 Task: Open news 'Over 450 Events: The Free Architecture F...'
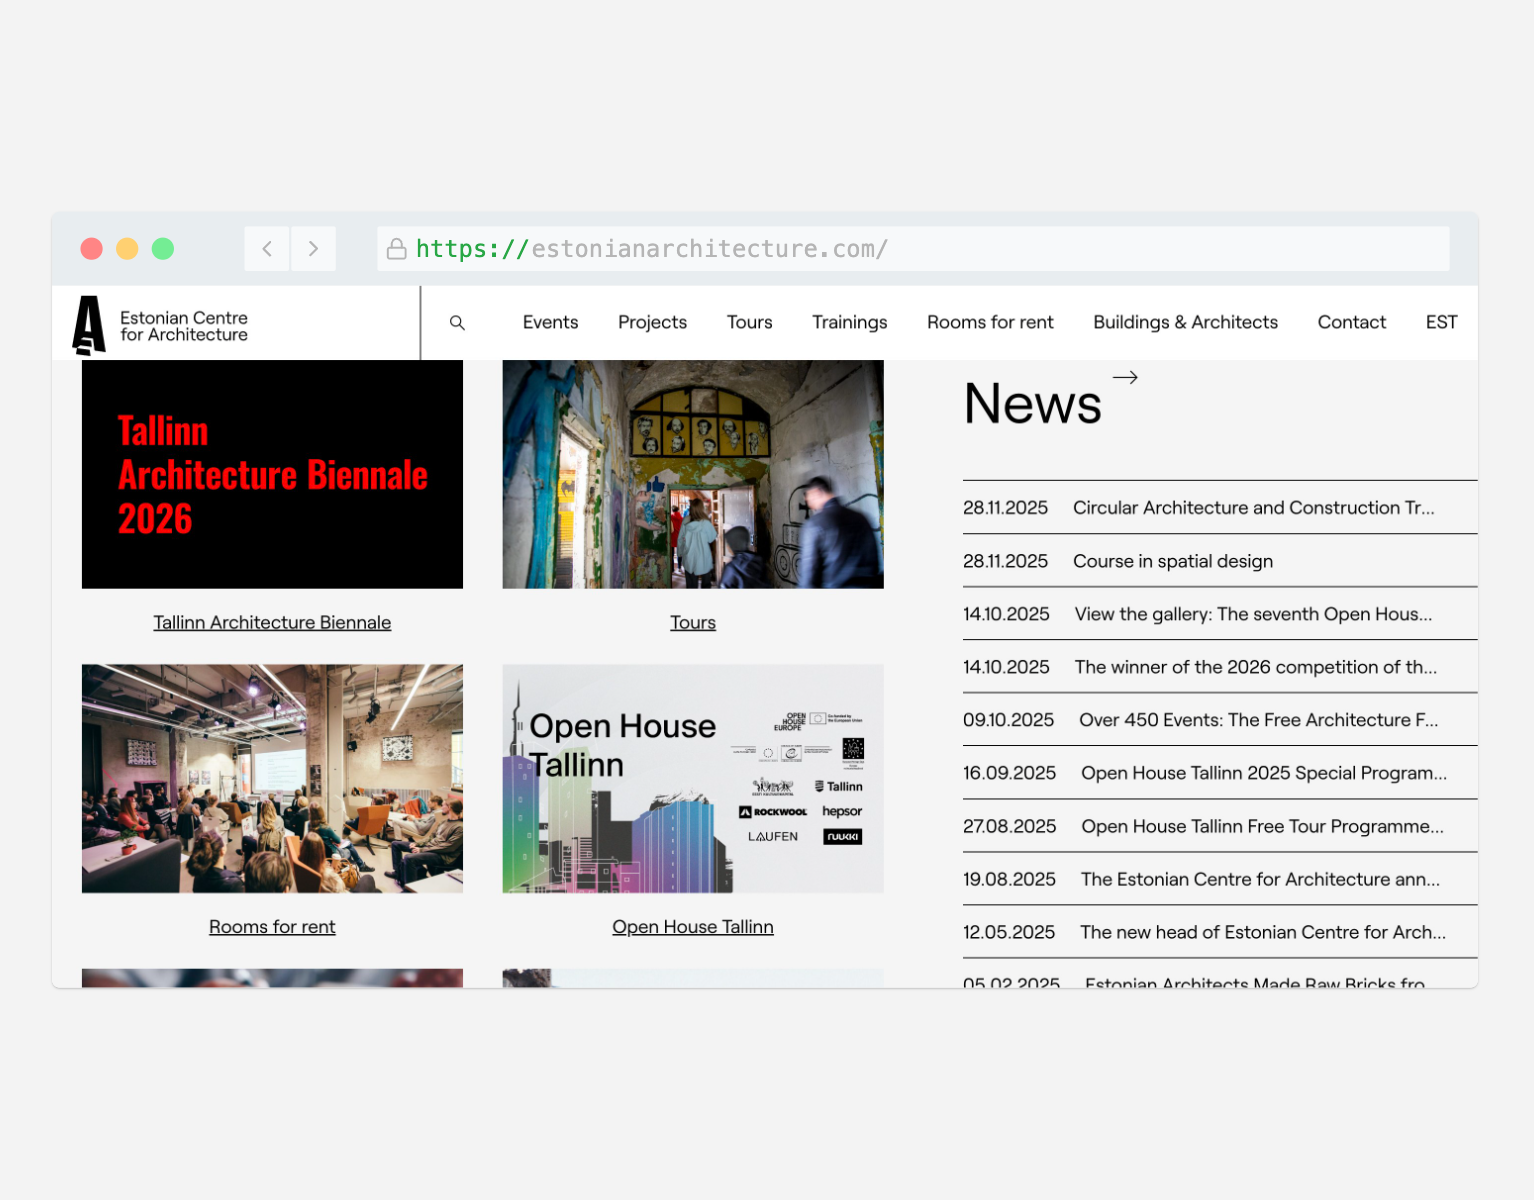tap(1258, 720)
